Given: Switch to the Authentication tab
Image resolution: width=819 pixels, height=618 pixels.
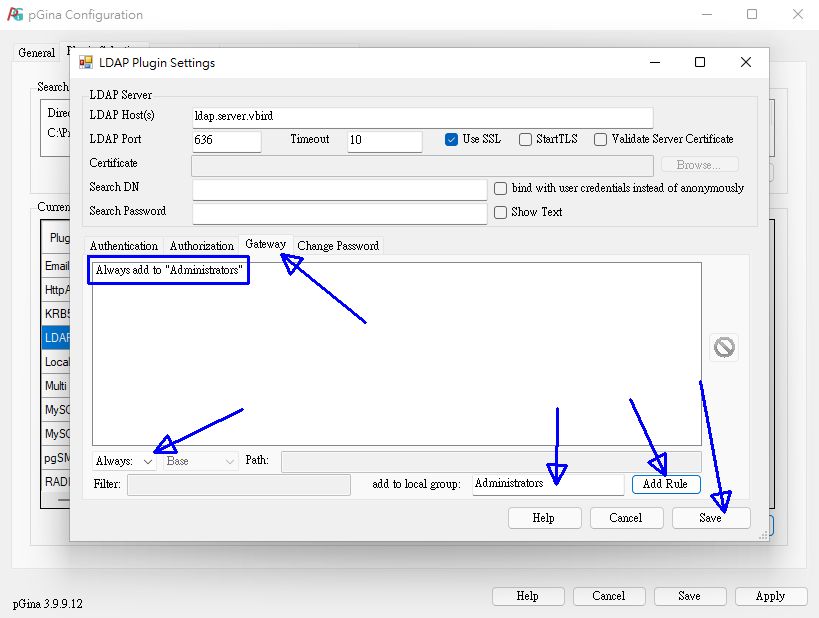Looking at the screenshot, I should tap(123, 245).
